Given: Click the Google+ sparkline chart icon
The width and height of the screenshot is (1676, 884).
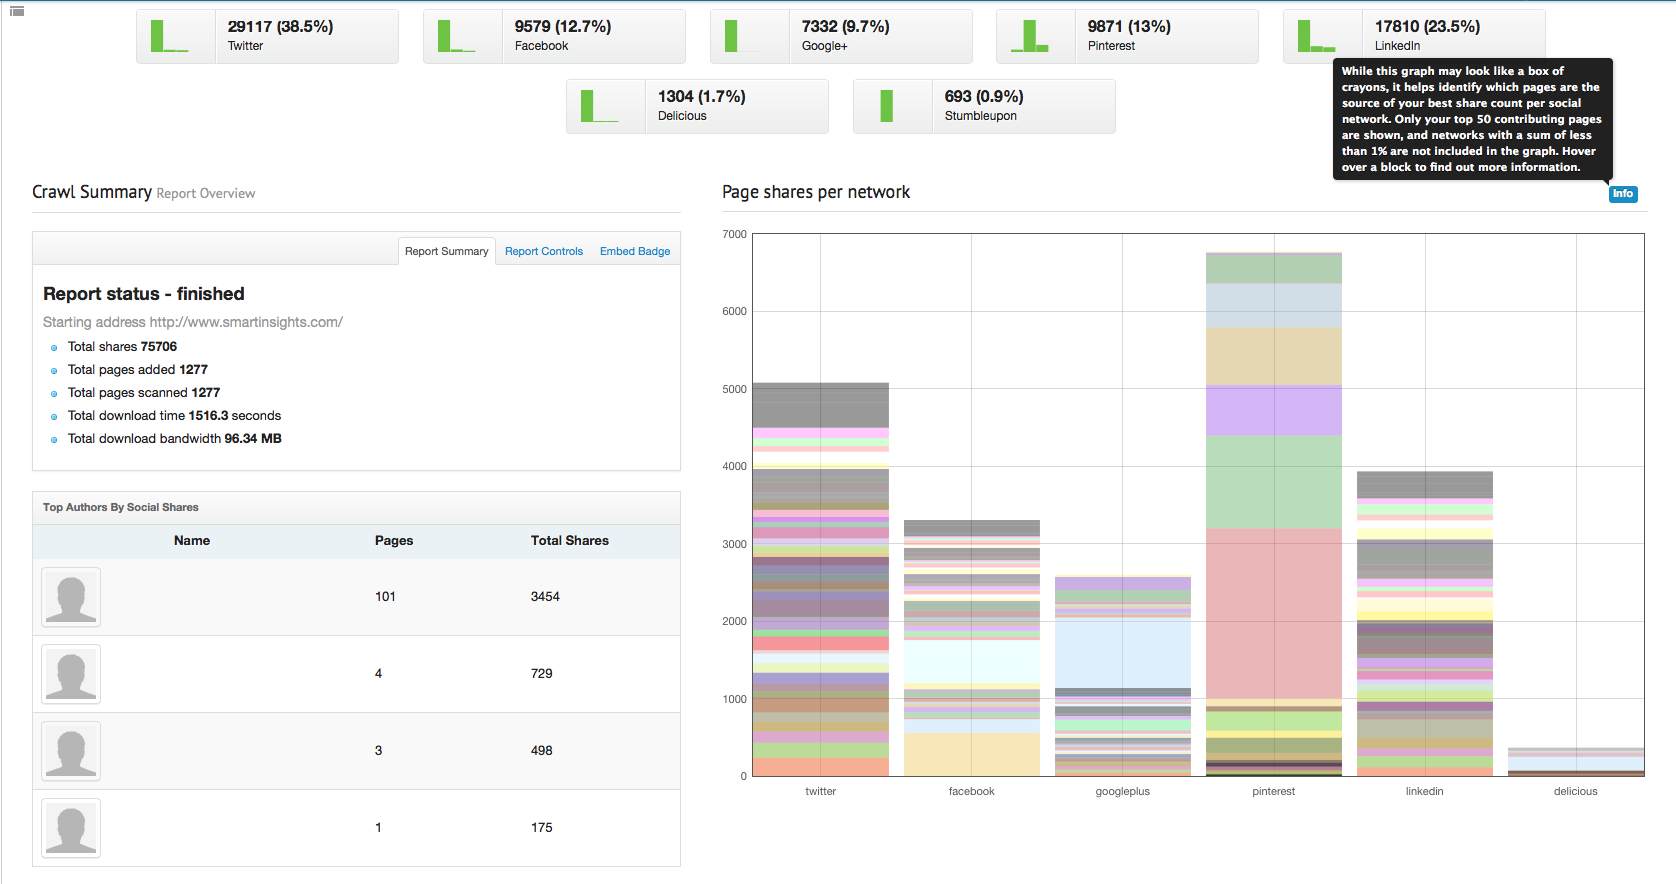Looking at the screenshot, I should 744,36.
